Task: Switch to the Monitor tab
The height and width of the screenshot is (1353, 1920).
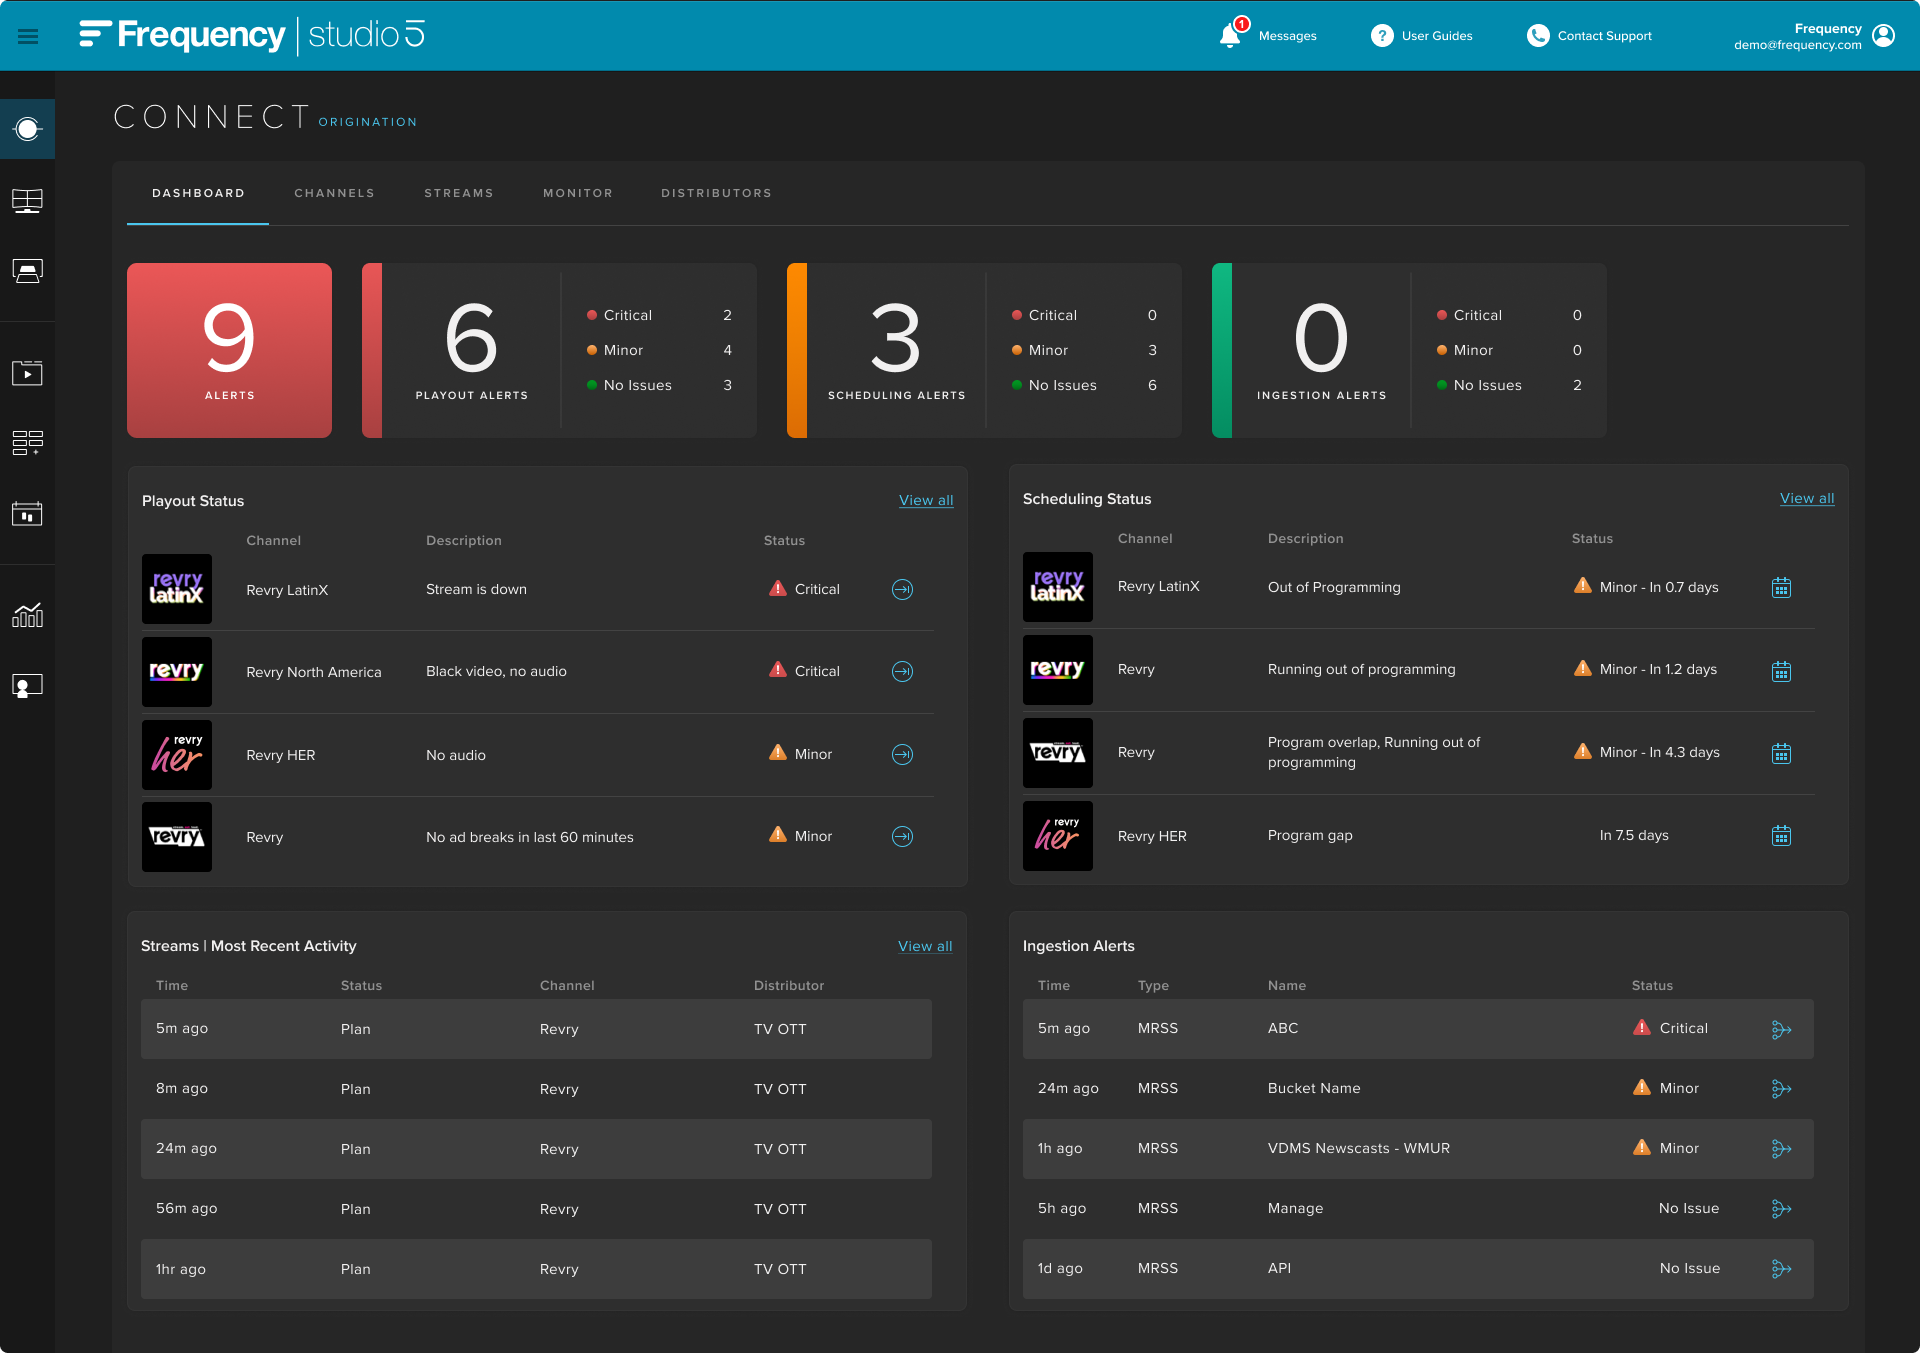Action: click(x=578, y=193)
